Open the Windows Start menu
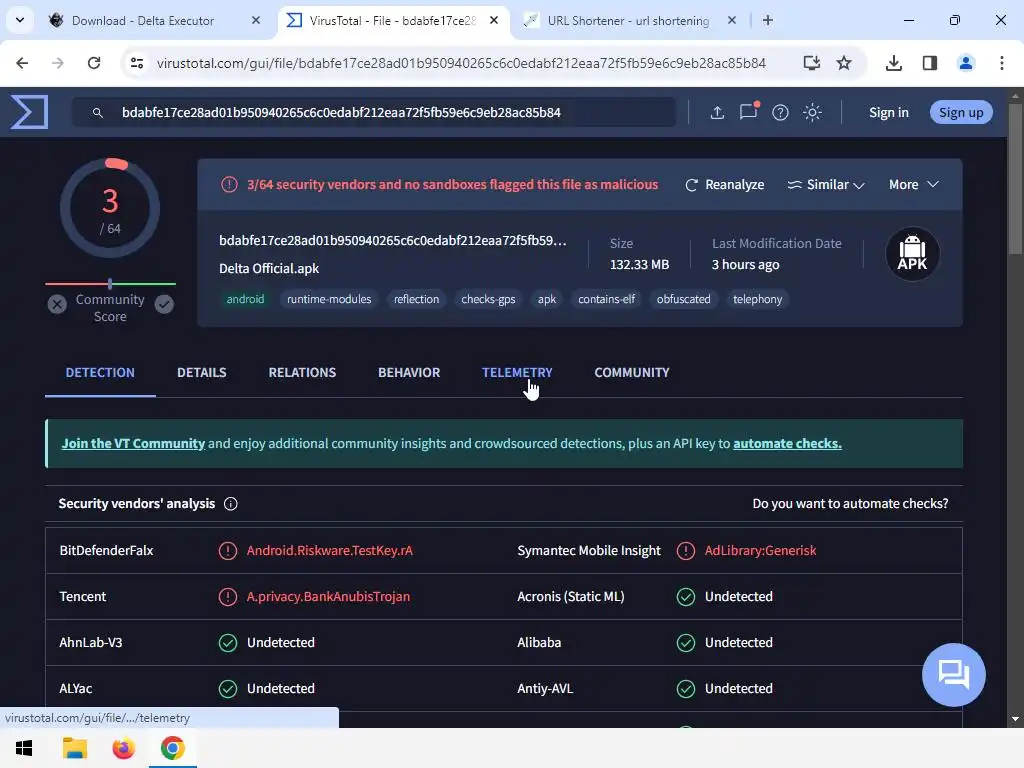Viewport: 1024px width, 768px height. click(24, 748)
